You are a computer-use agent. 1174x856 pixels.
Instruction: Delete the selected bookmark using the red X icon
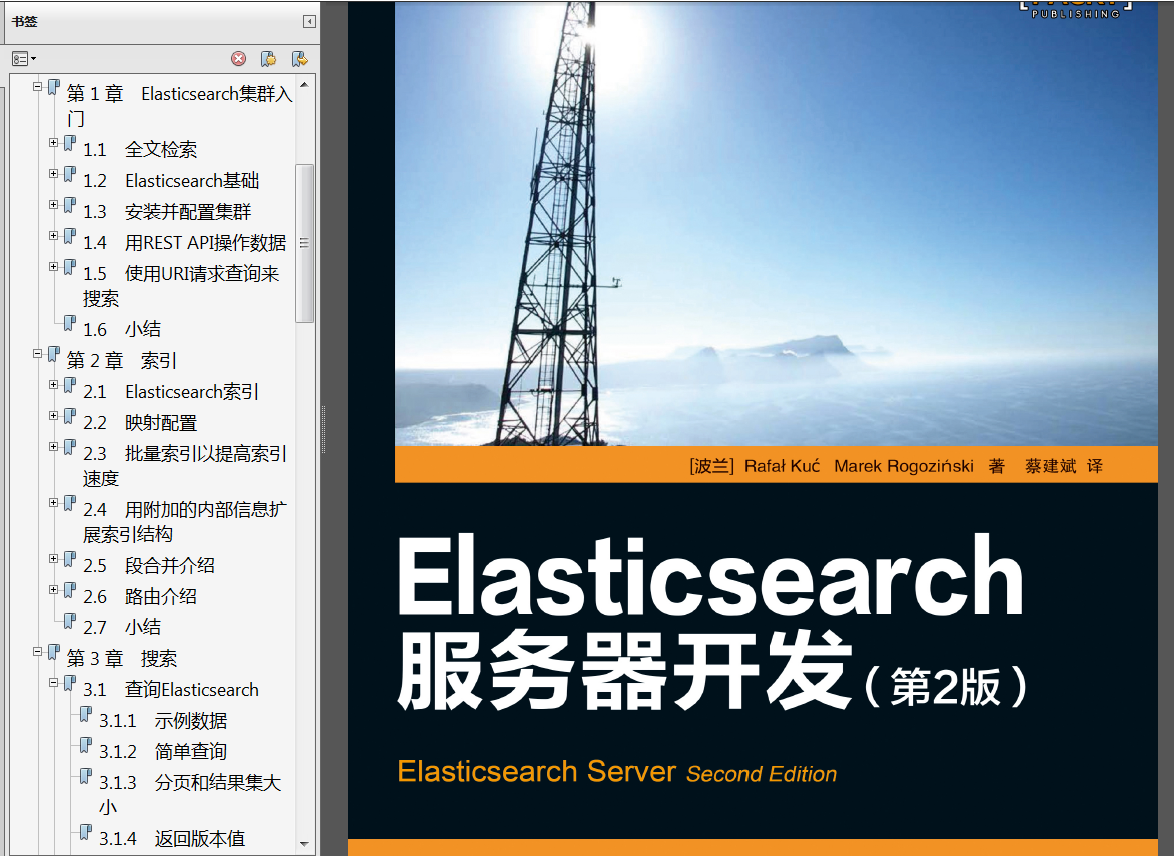(x=239, y=58)
